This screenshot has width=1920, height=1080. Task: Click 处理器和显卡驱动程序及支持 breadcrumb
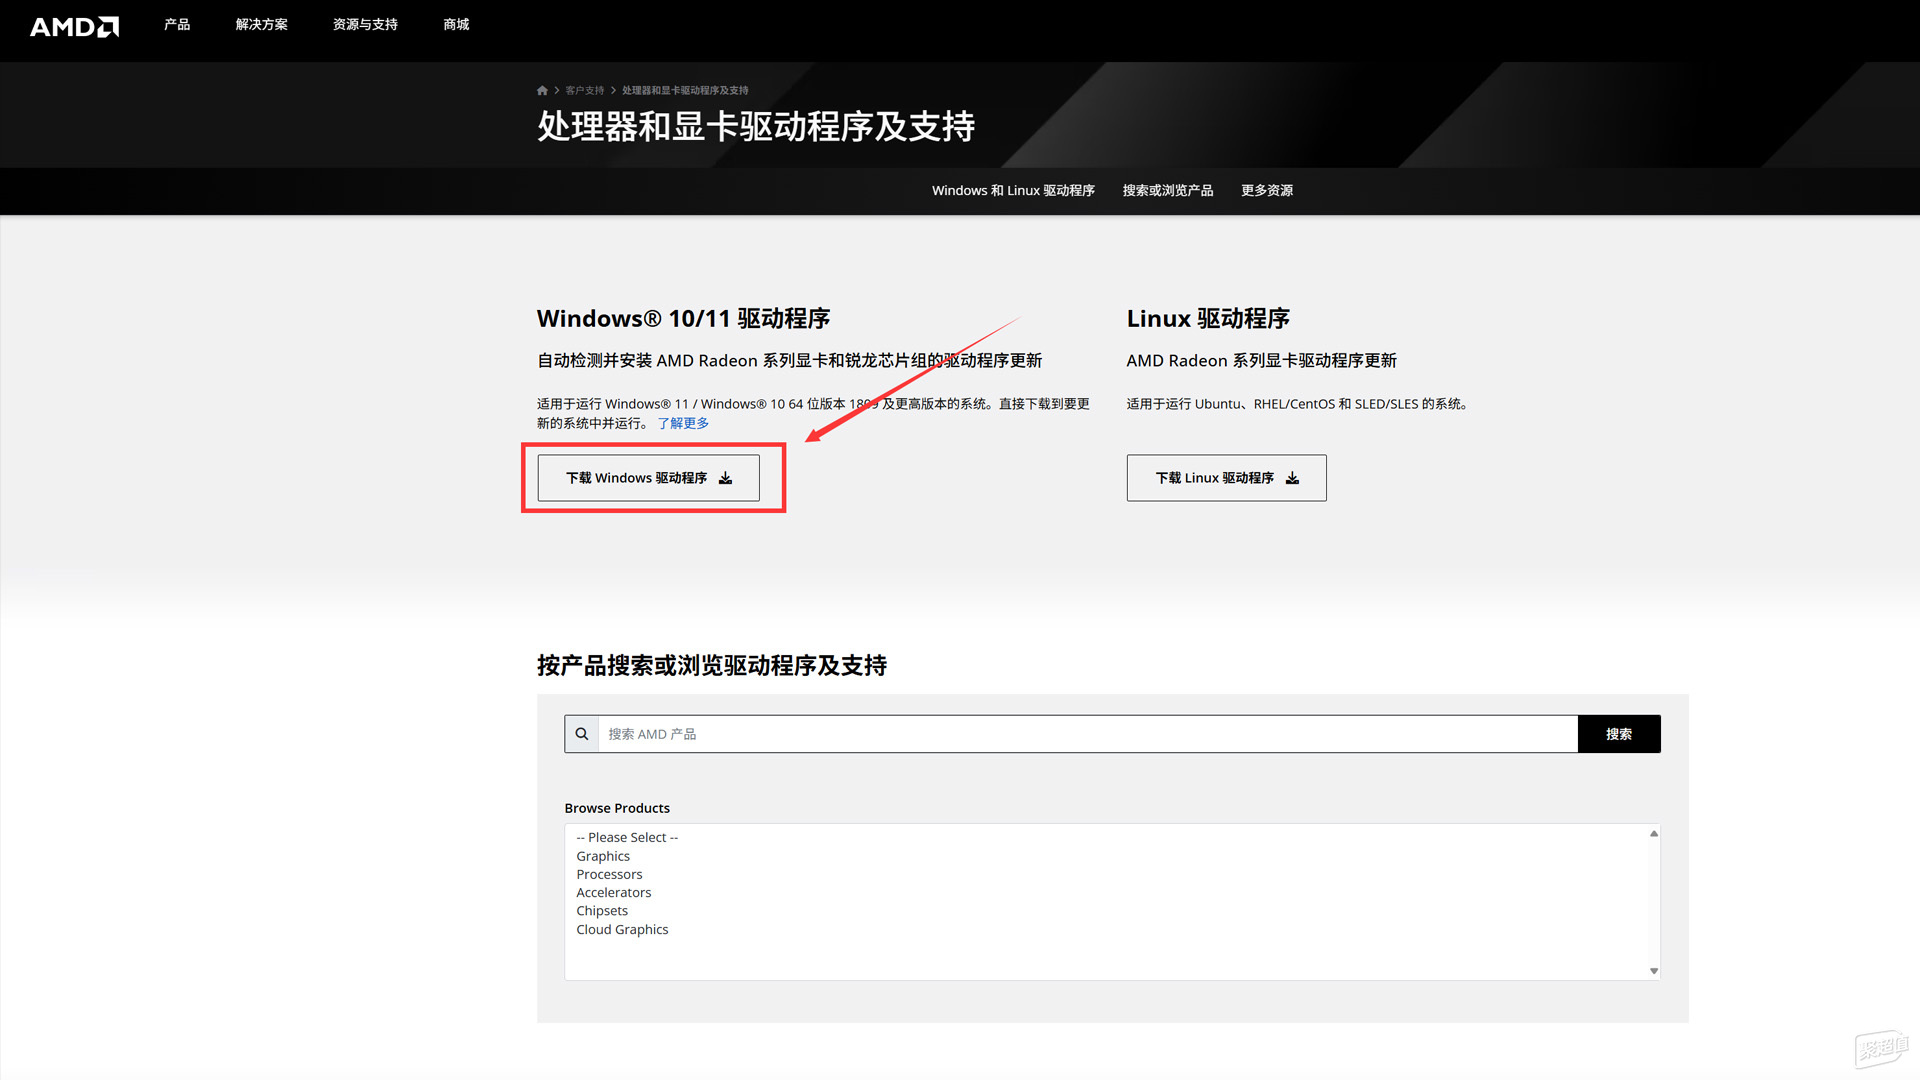(x=685, y=90)
